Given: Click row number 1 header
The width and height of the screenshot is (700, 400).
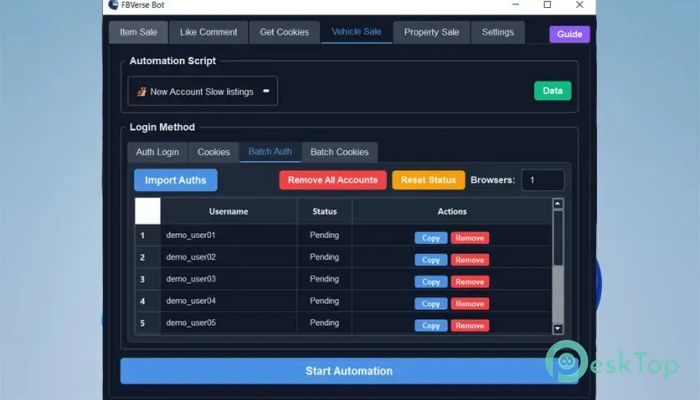Looking at the screenshot, I should coord(148,235).
